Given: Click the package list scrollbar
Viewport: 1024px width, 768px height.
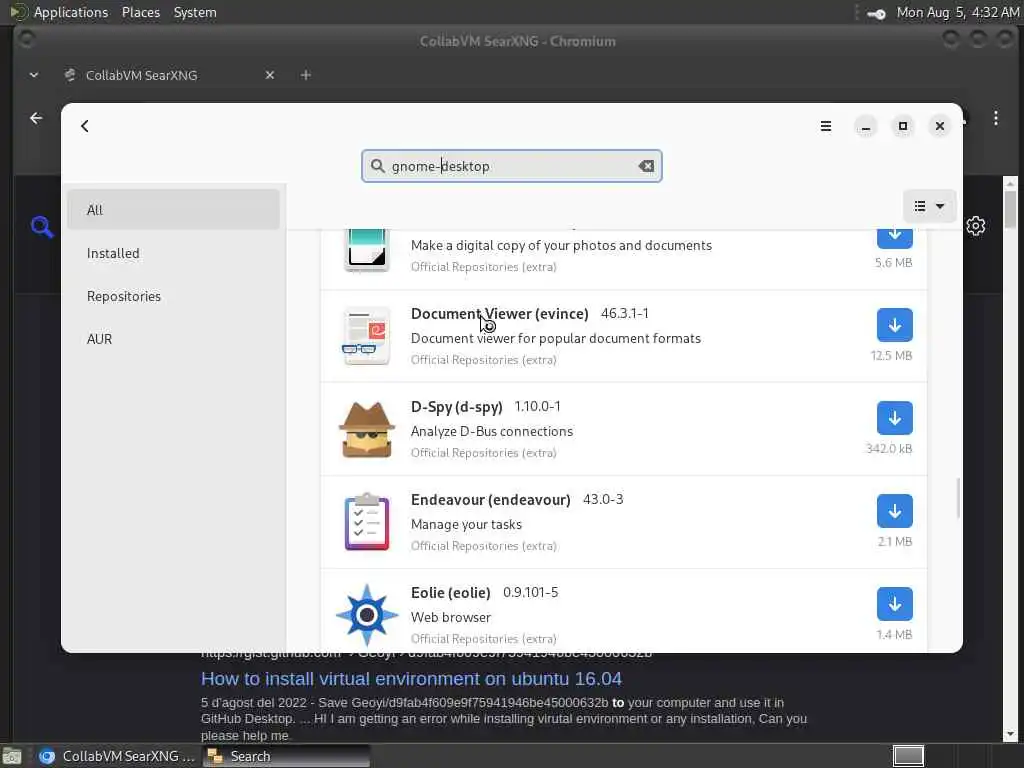Looking at the screenshot, I should (x=958, y=498).
